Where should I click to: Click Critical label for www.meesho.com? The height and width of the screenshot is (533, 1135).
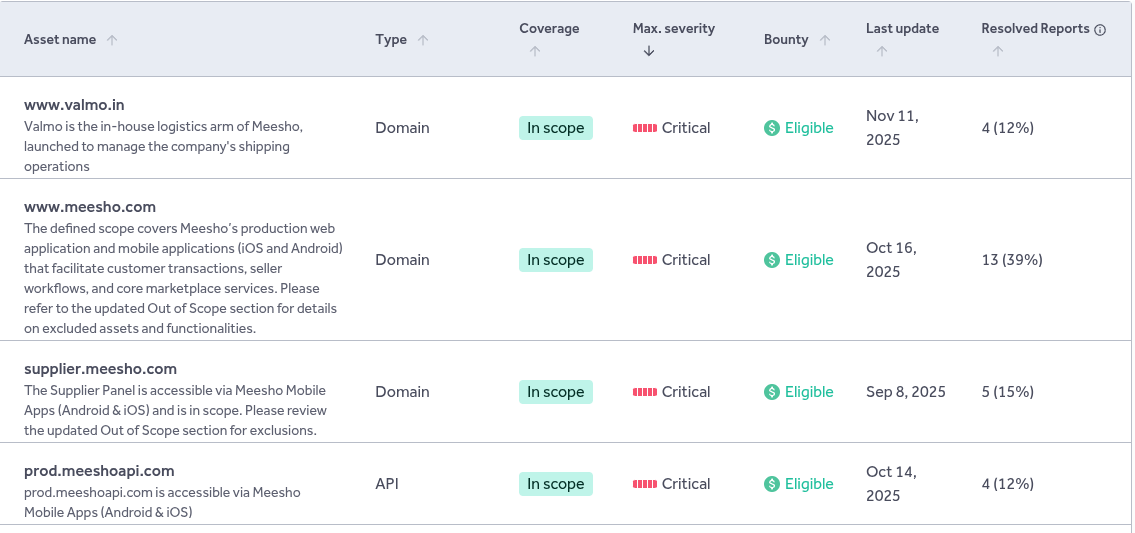[x=686, y=260]
